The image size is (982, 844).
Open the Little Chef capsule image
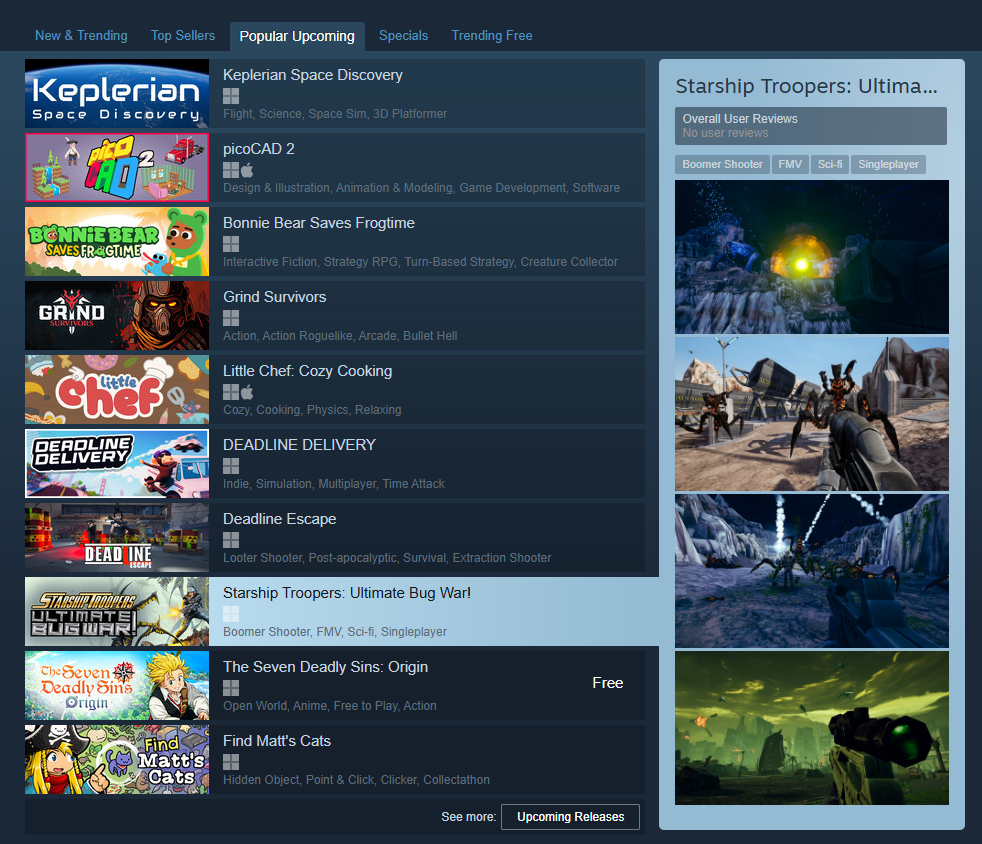click(117, 389)
